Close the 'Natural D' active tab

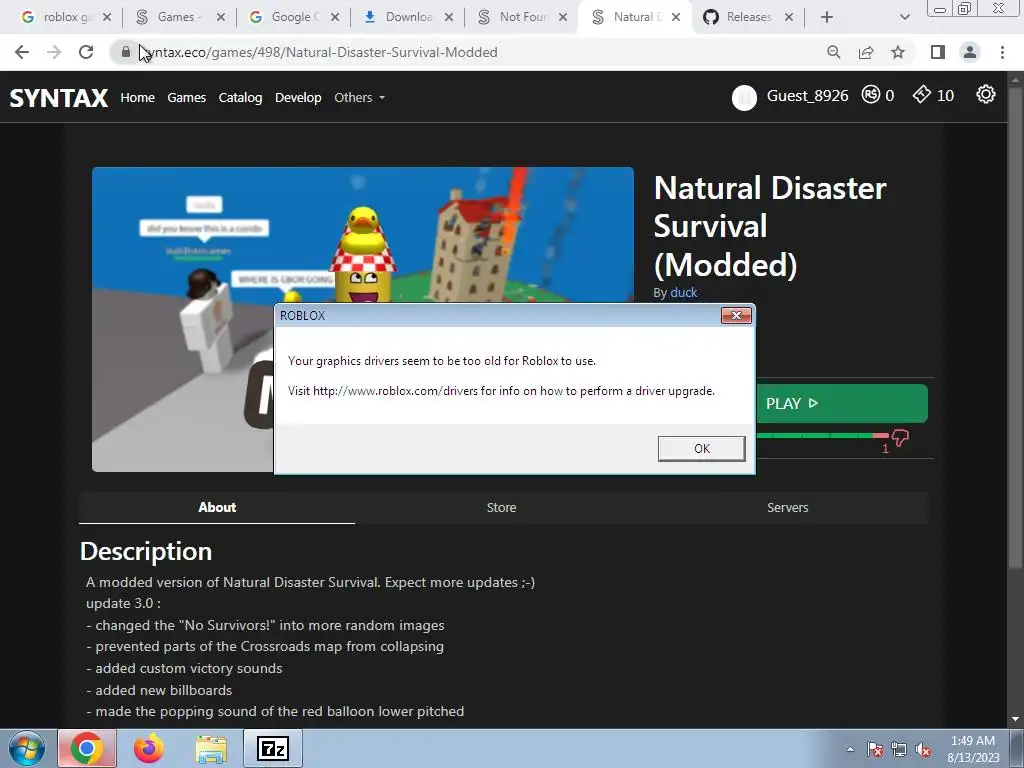point(676,17)
